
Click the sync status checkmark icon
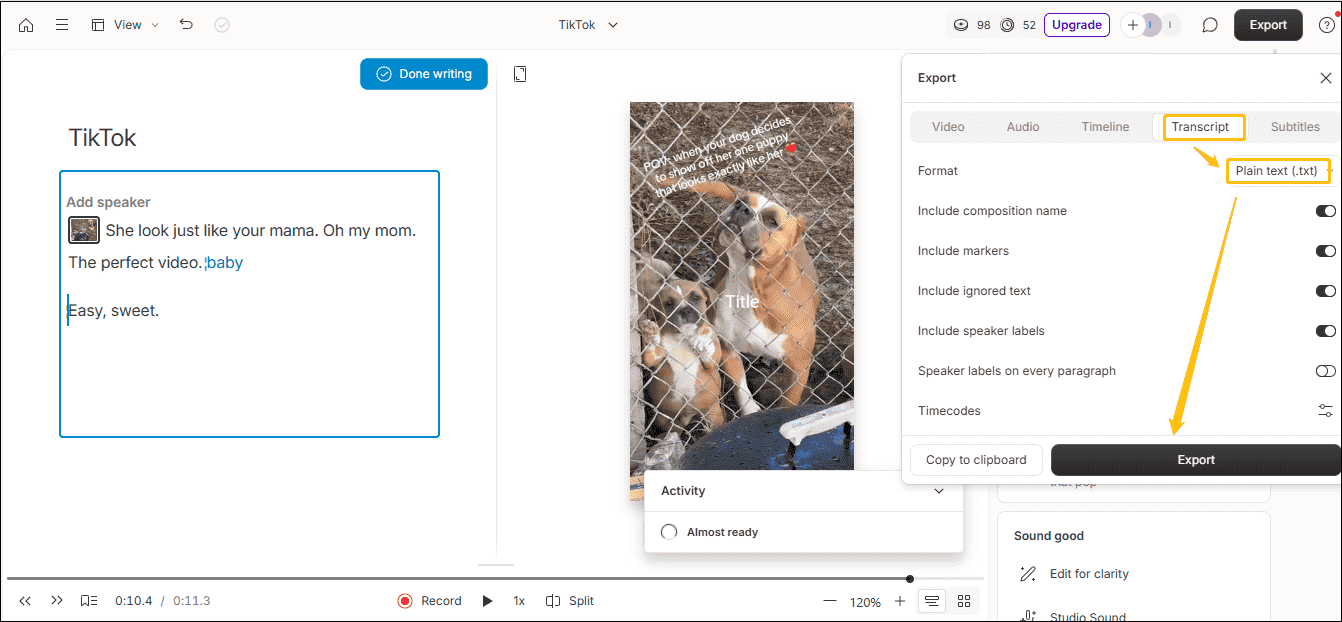[x=222, y=25]
